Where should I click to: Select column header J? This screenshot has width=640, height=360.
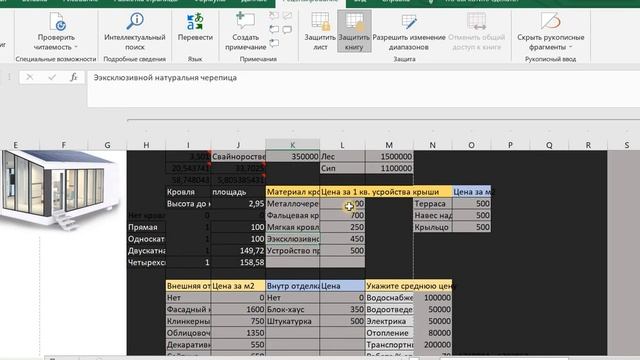coord(238,145)
